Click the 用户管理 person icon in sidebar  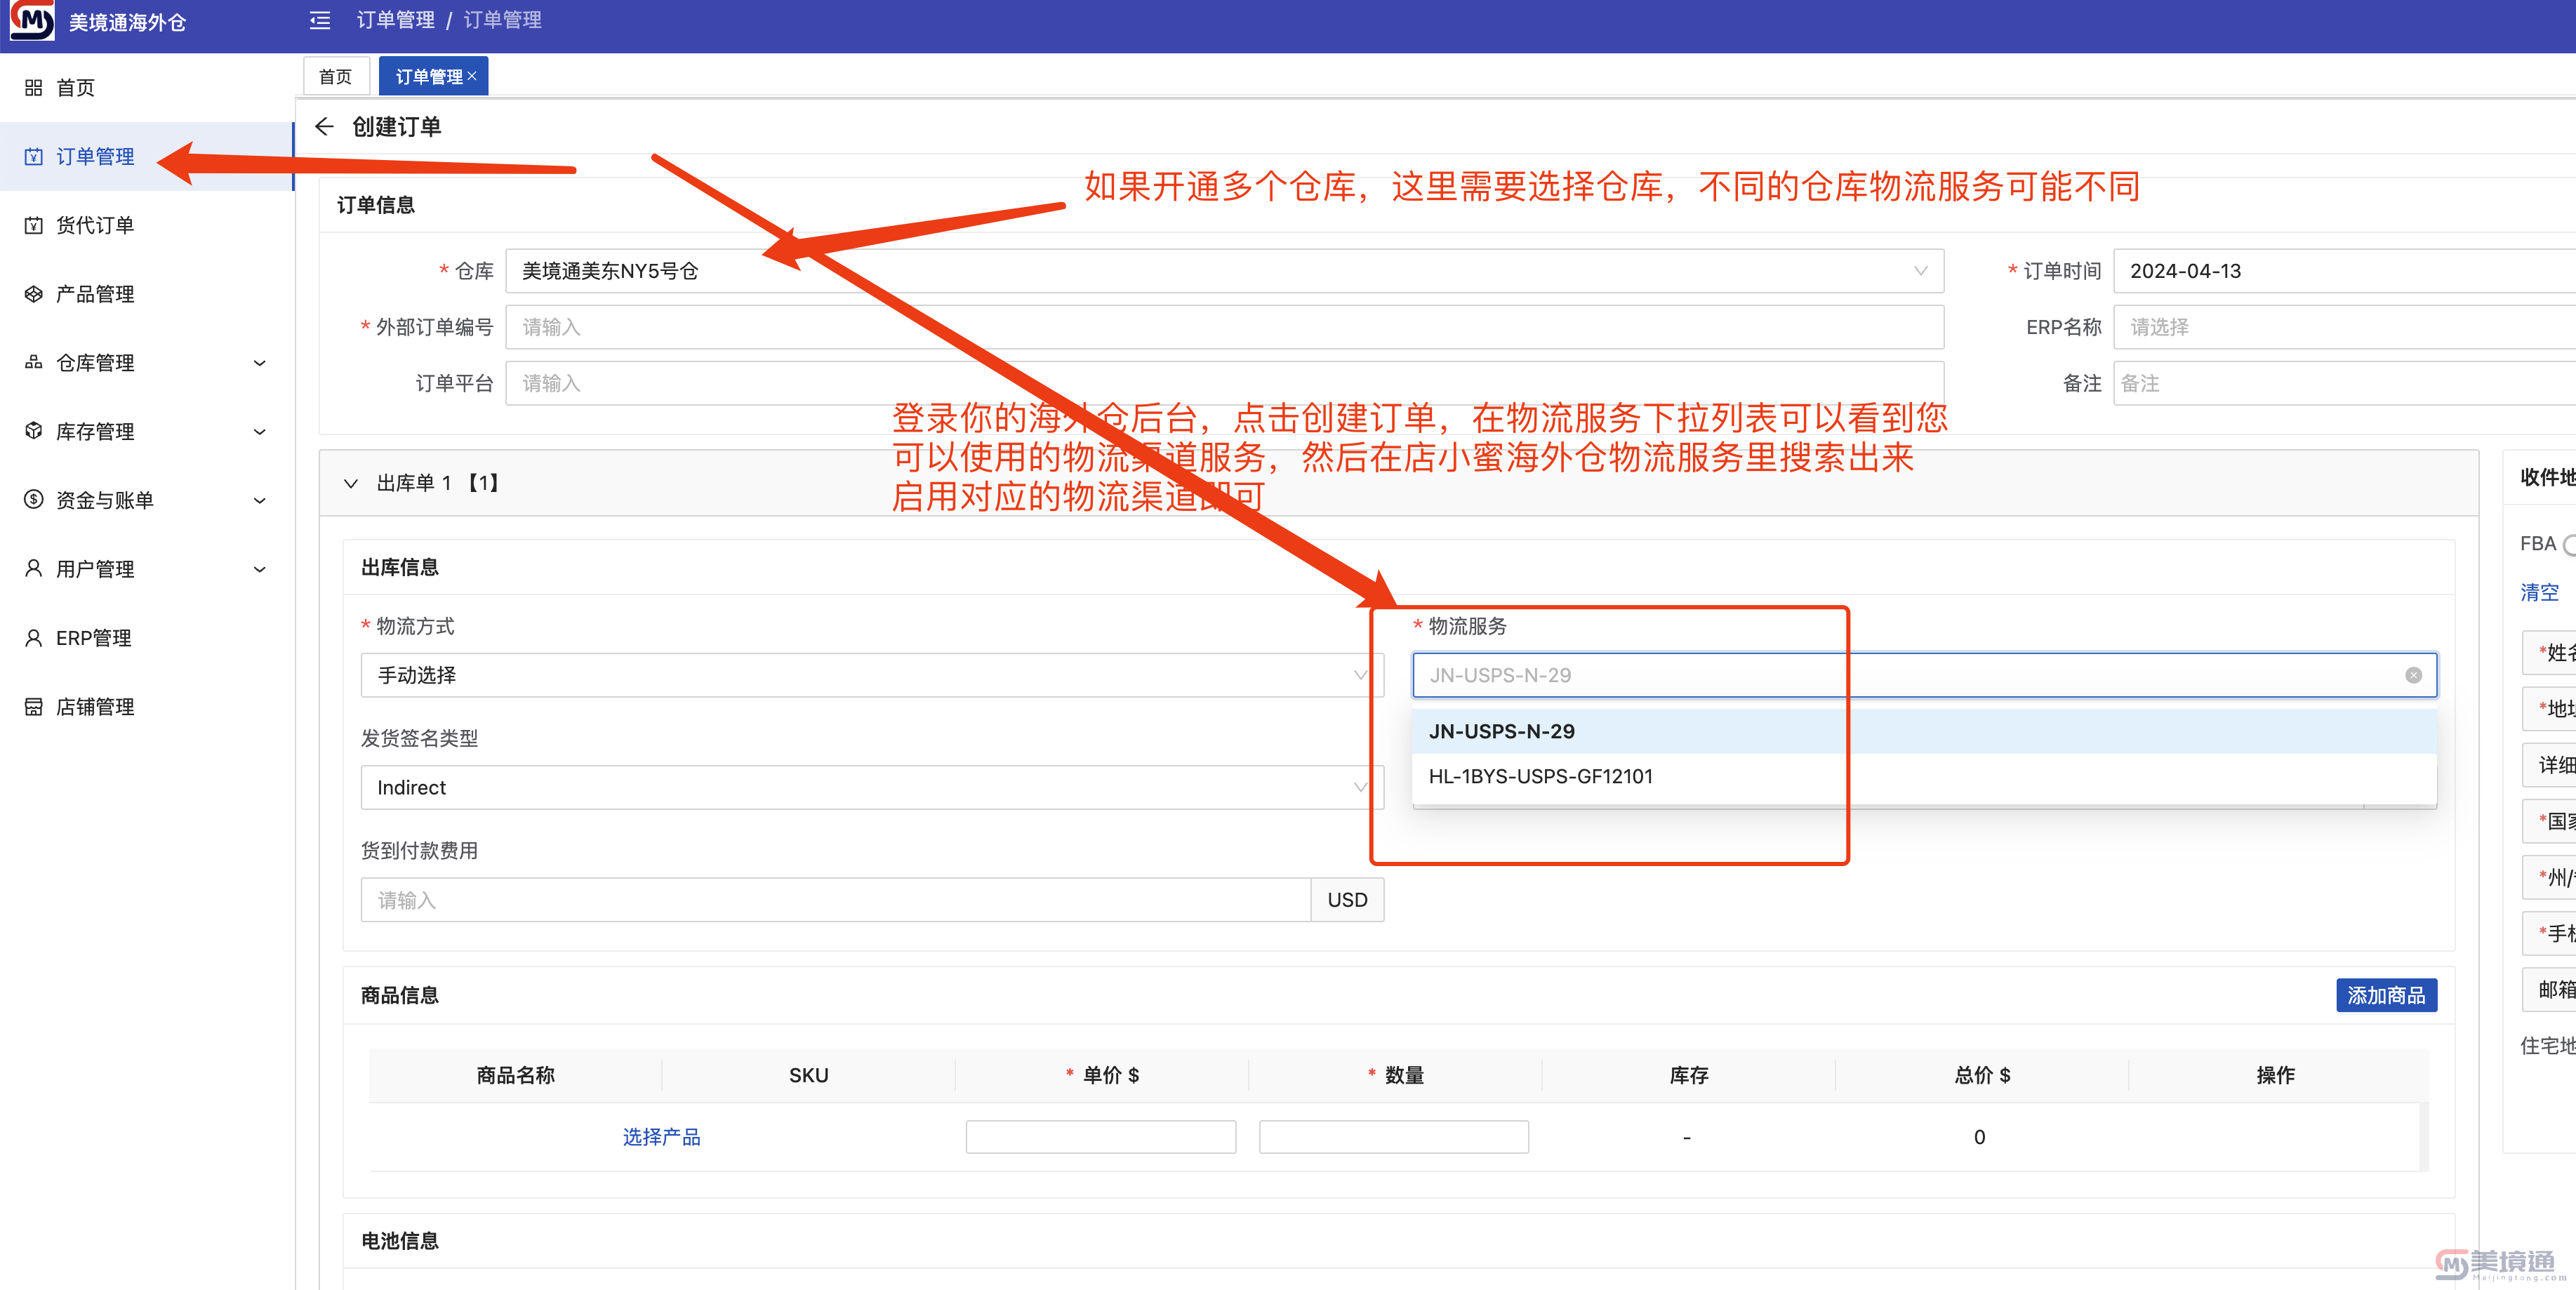(33, 568)
